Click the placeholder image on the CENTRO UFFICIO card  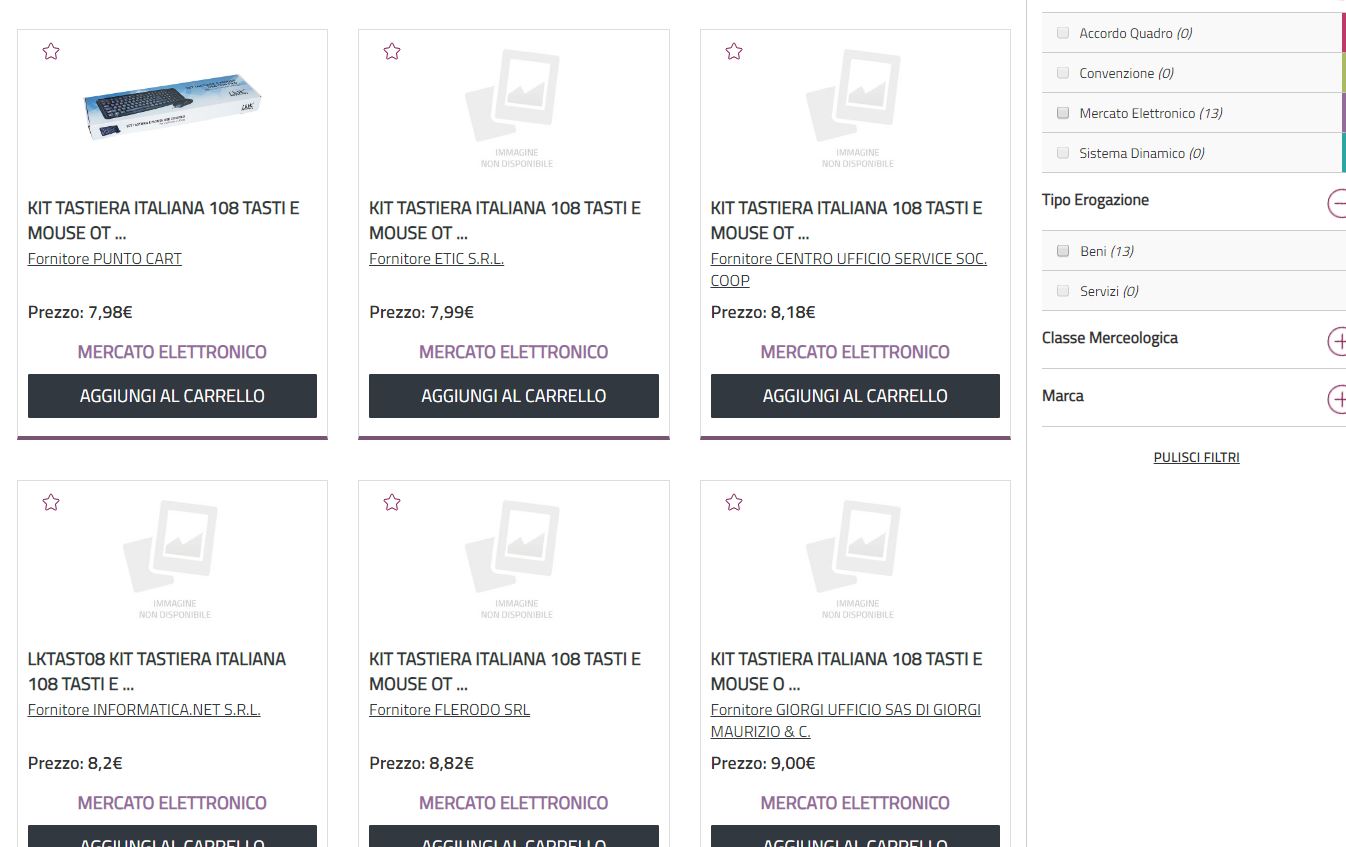(x=856, y=108)
